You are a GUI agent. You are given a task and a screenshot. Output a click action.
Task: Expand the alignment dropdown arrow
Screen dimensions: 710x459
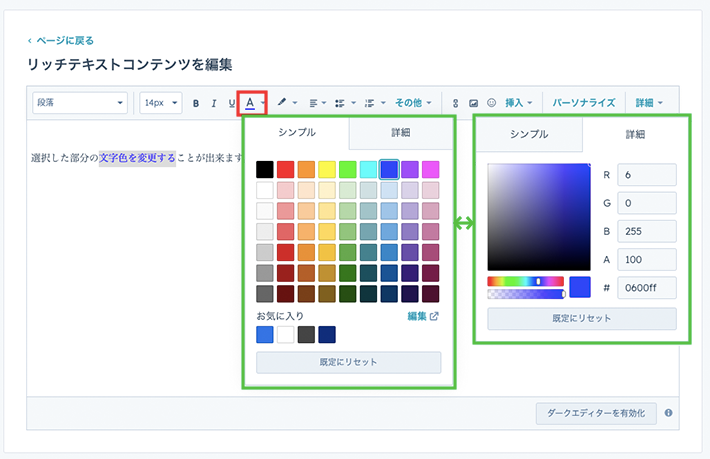coord(324,103)
